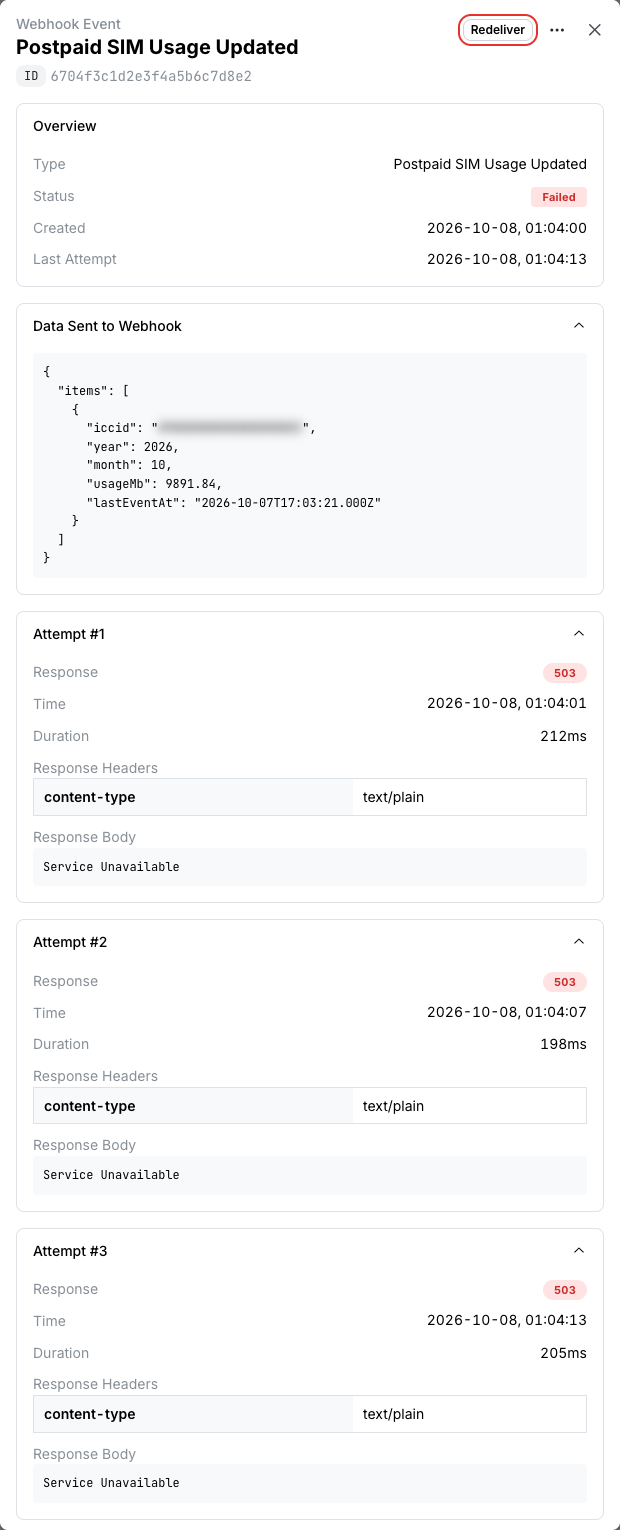Select the event ID 6704f3c1d2e3f4a5b6c7d8e2

click(x=151, y=76)
